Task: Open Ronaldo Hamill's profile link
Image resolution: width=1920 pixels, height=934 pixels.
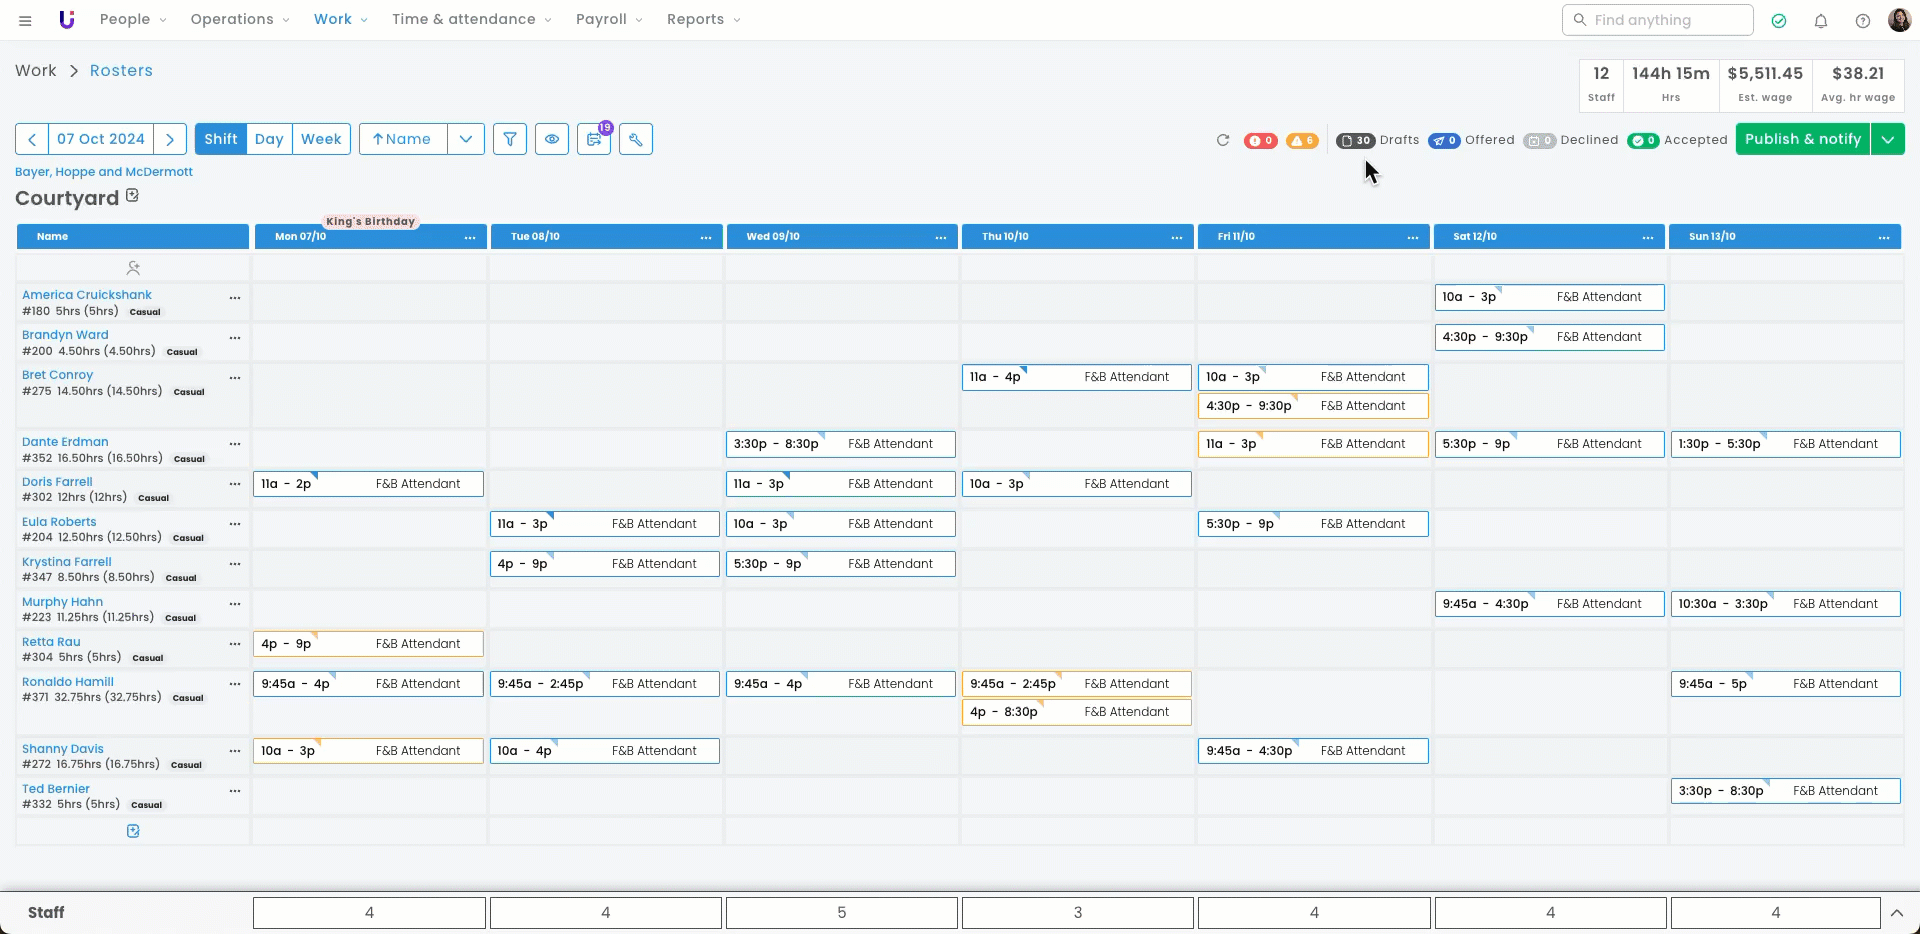Action: click(68, 681)
